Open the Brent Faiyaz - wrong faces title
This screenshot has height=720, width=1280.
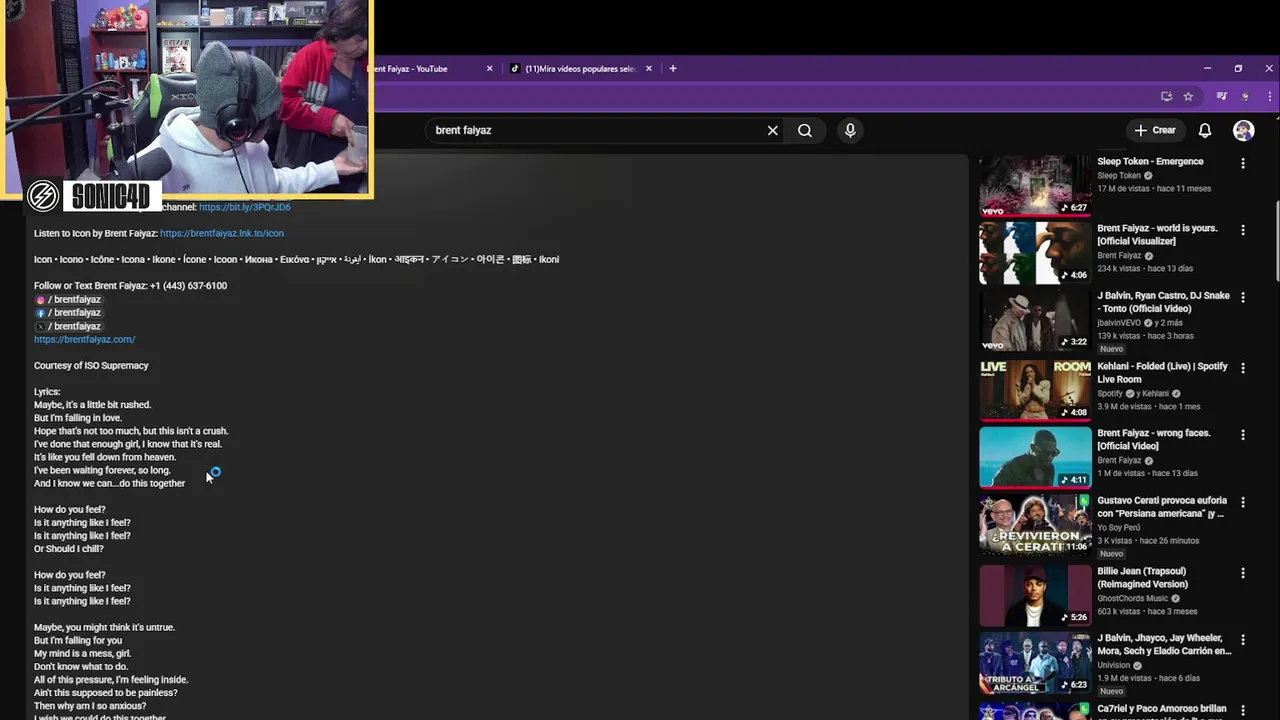click(1154, 439)
